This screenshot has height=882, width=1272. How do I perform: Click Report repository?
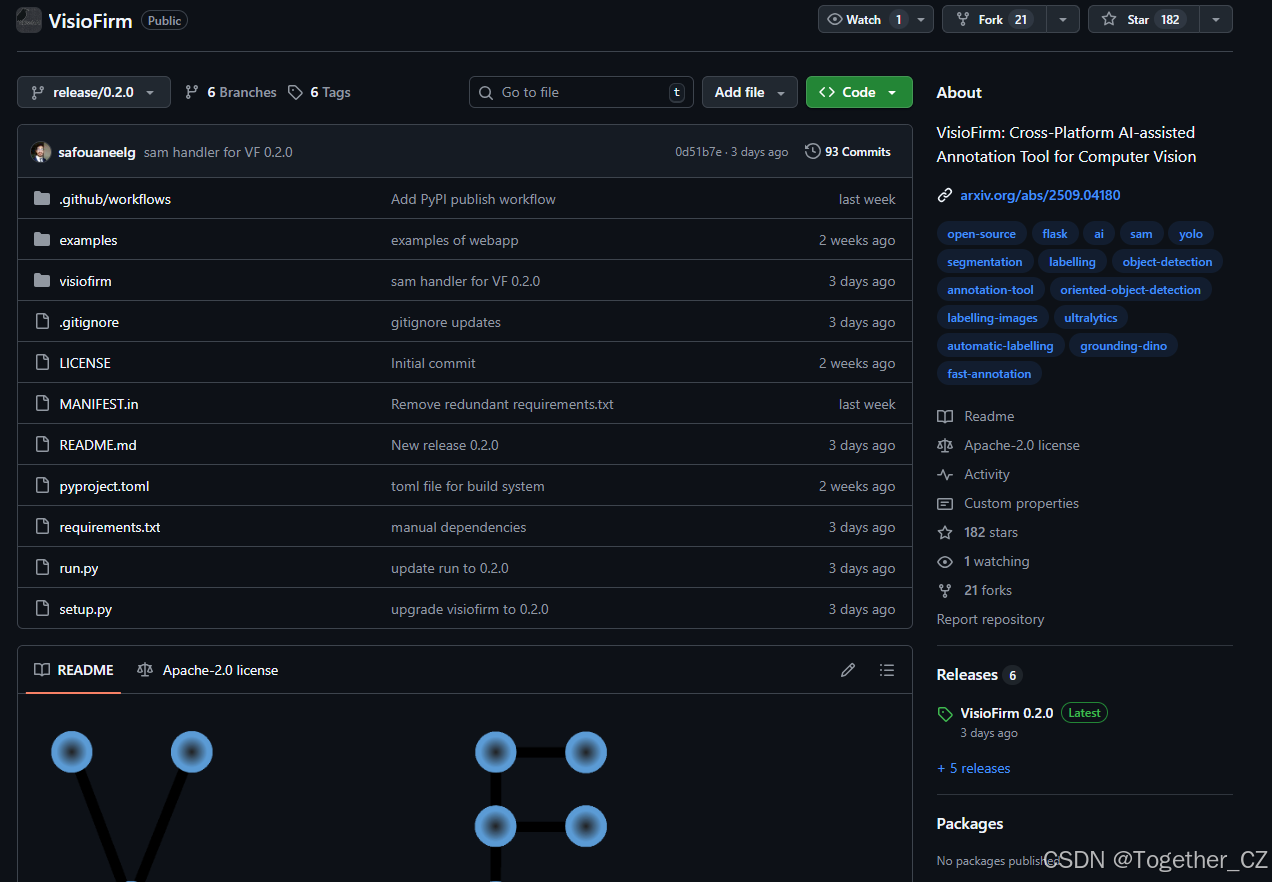(990, 619)
